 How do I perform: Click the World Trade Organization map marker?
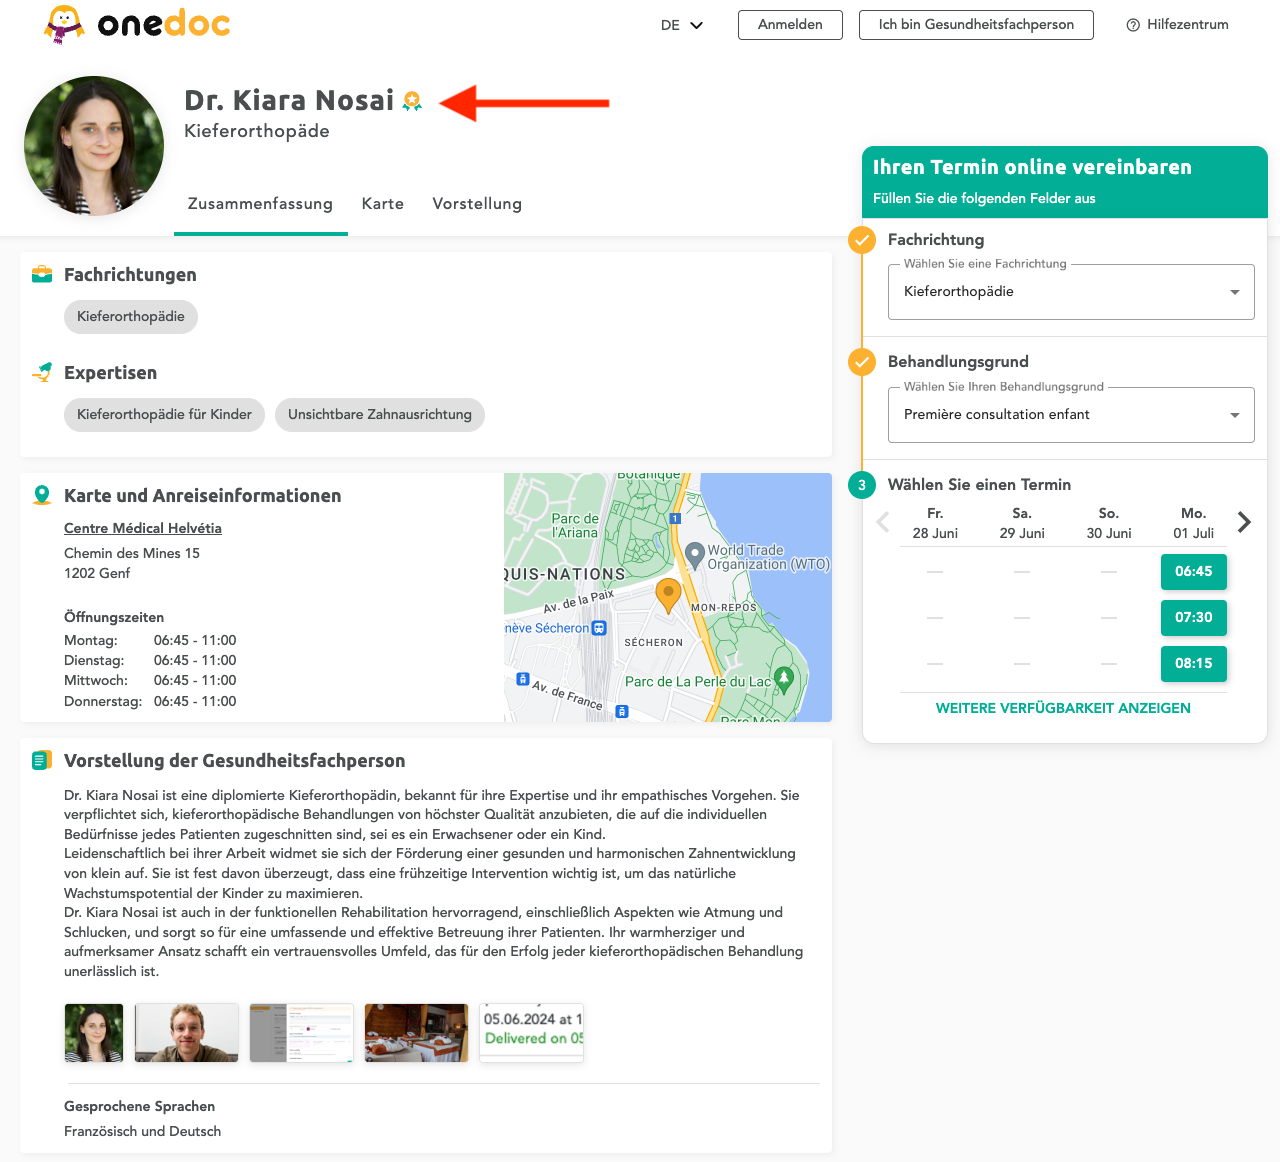coord(695,553)
